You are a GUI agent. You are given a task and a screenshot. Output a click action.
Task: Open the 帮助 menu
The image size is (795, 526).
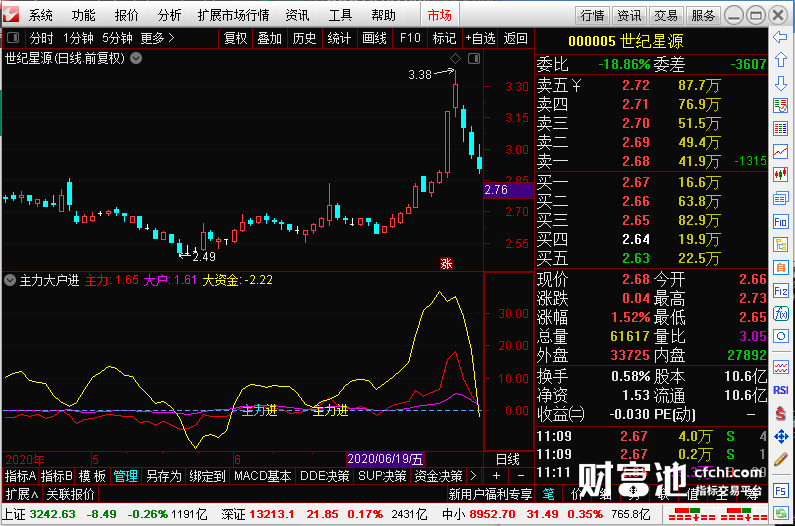383,15
